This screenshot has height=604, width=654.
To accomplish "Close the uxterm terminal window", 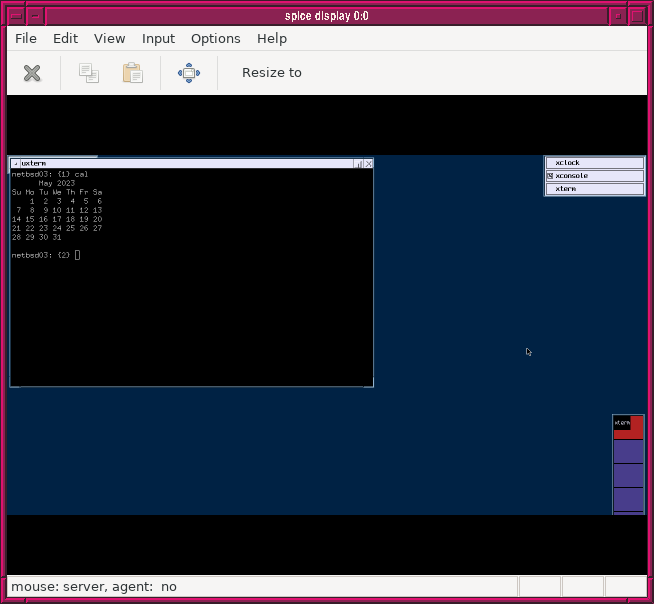I will 368,163.
